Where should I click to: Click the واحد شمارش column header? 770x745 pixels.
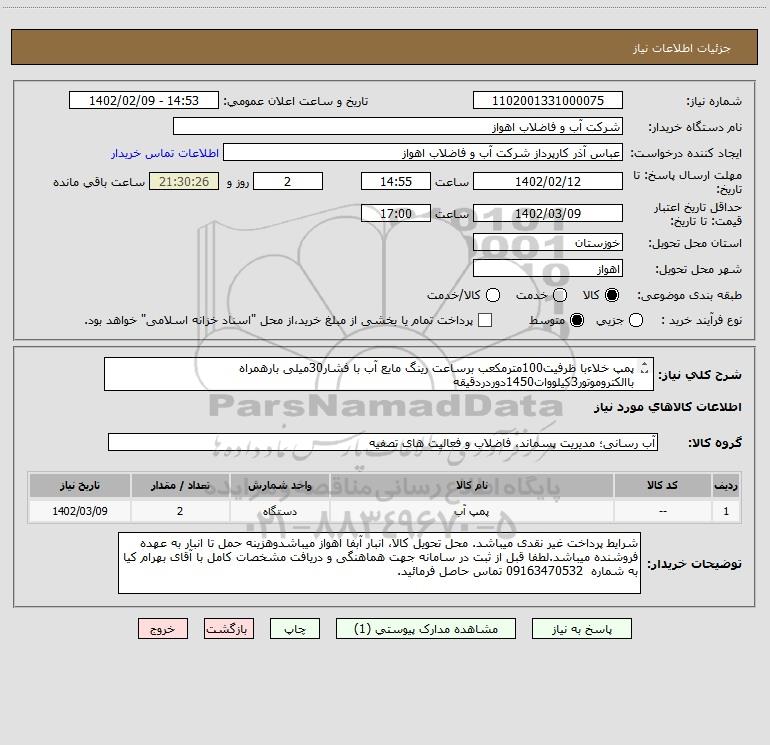[x=279, y=486]
